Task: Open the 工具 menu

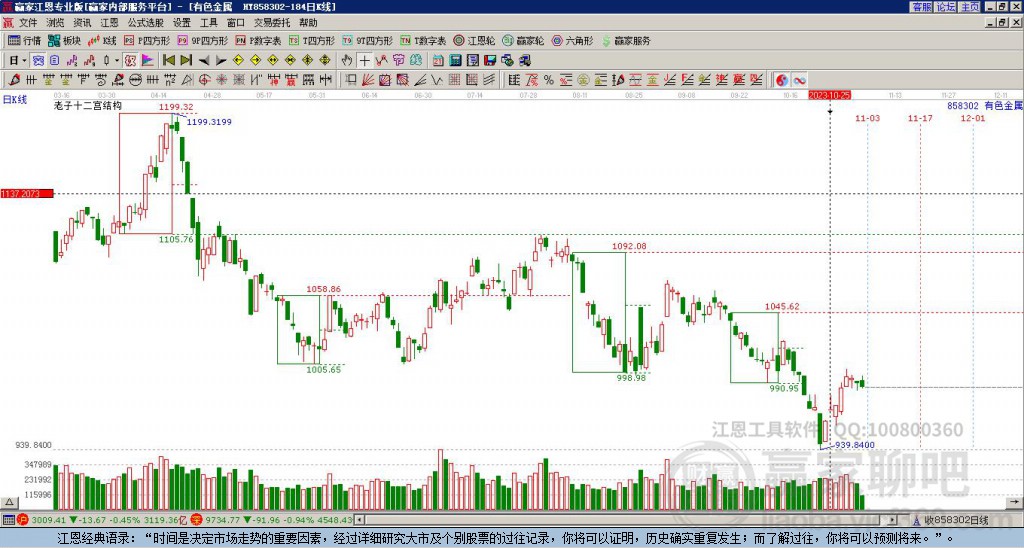Action: pyautogui.click(x=208, y=23)
